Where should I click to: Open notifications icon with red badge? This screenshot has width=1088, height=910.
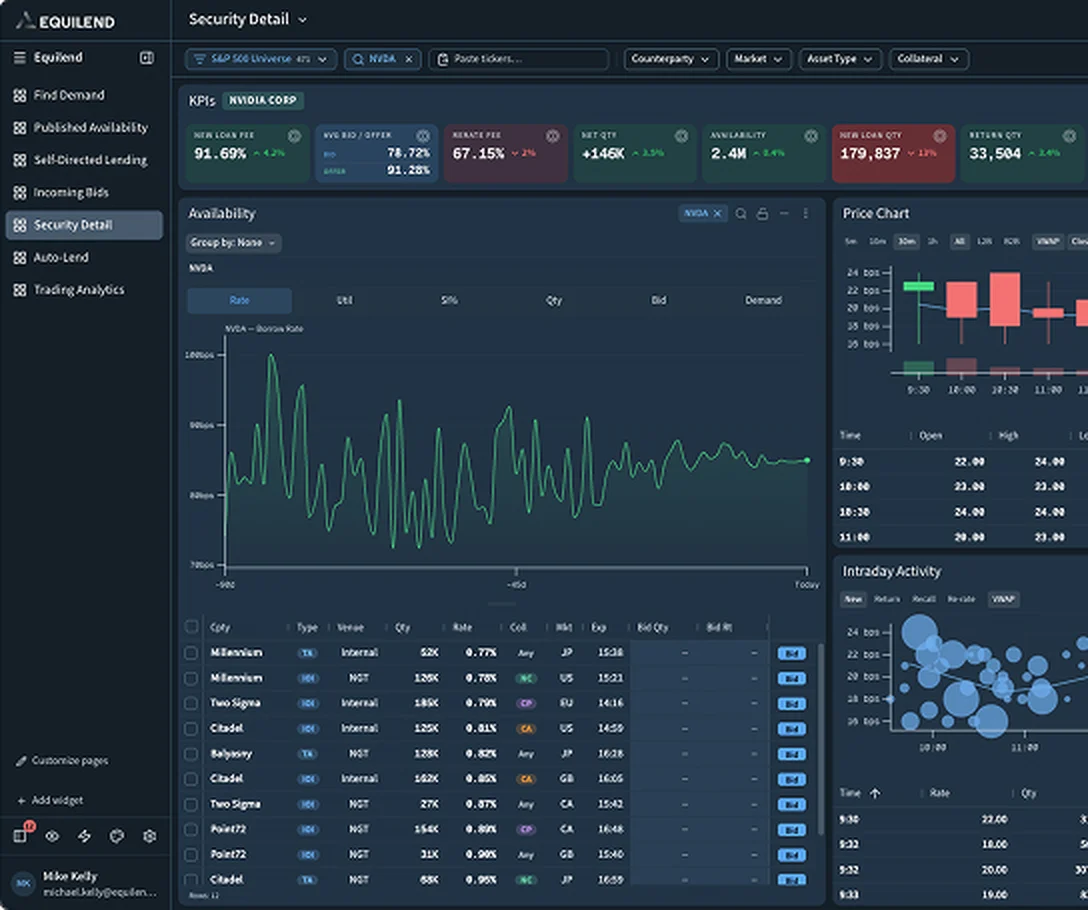(20, 836)
